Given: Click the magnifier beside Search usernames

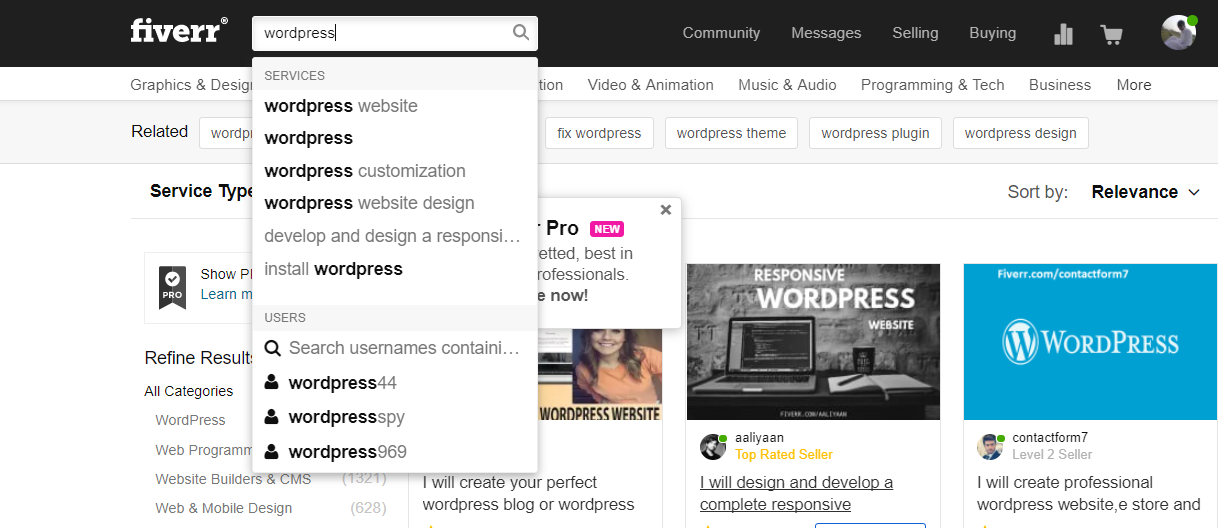Looking at the screenshot, I should pyautogui.click(x=272, y=348).
